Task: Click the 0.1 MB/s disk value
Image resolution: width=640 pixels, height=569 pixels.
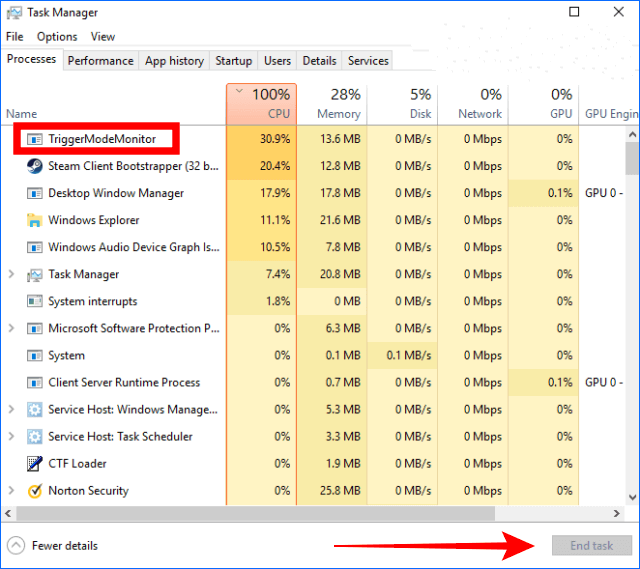Action: point(409,356)
